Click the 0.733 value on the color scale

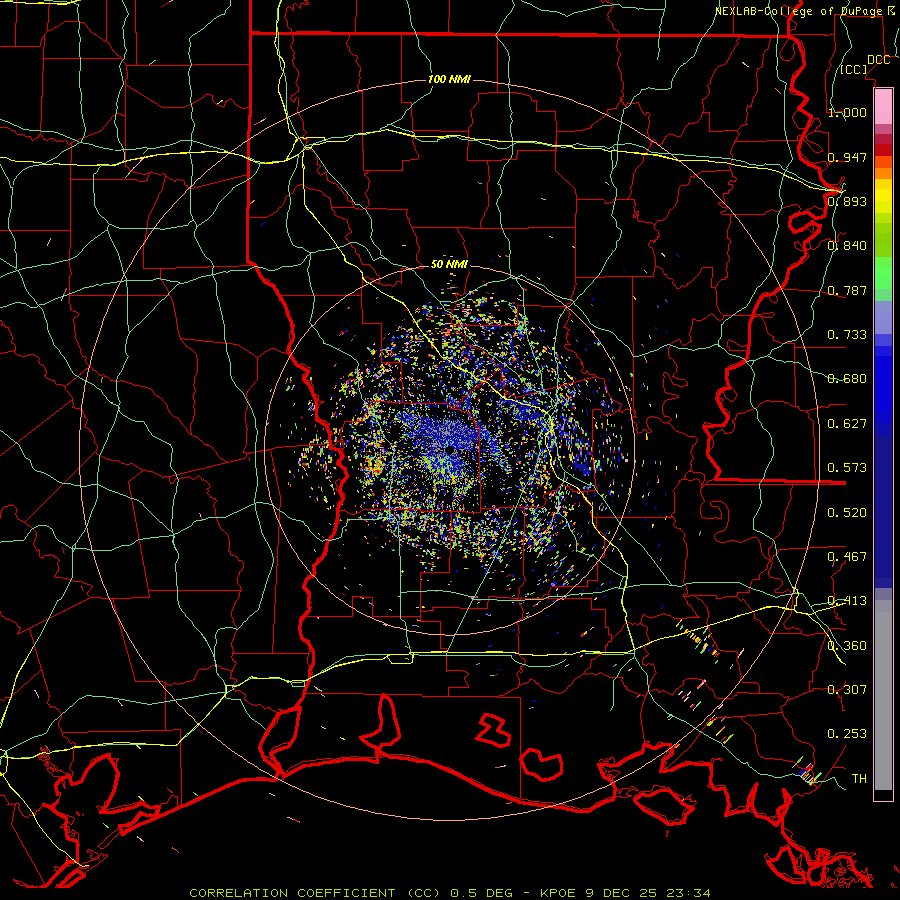click(847, 335)
